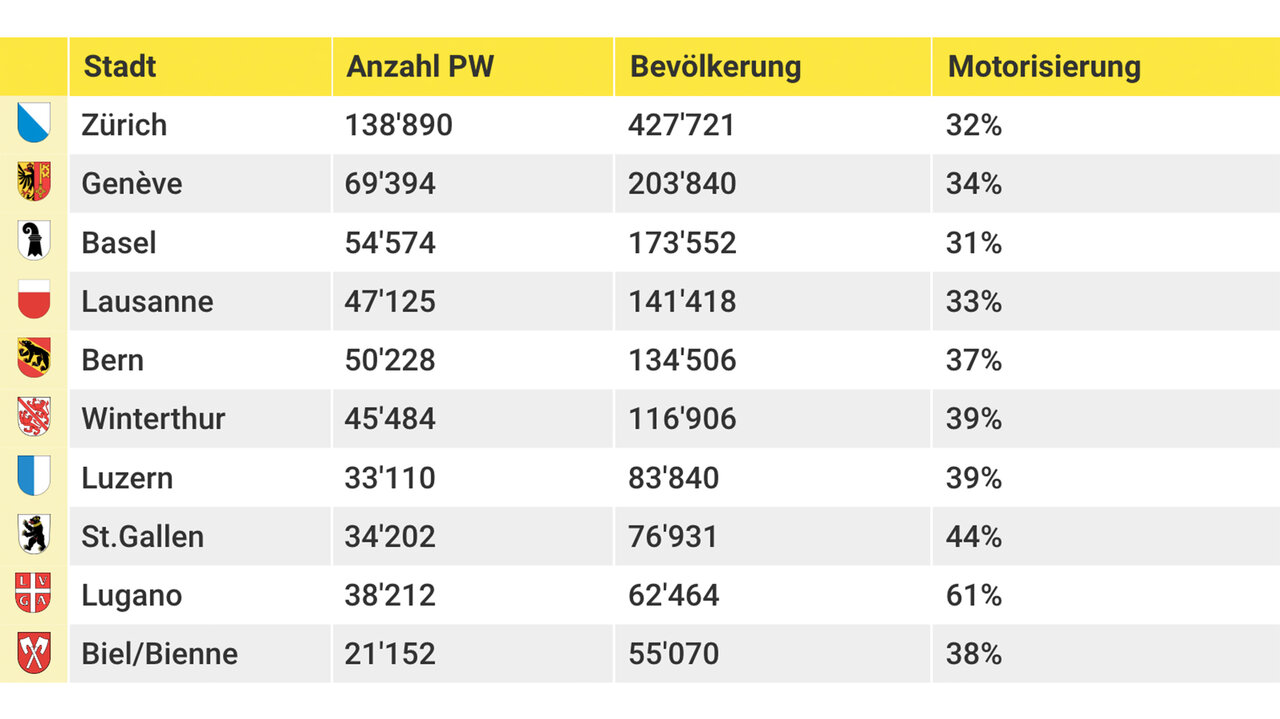Click Genève's car count 69'394

coord(390,184)
